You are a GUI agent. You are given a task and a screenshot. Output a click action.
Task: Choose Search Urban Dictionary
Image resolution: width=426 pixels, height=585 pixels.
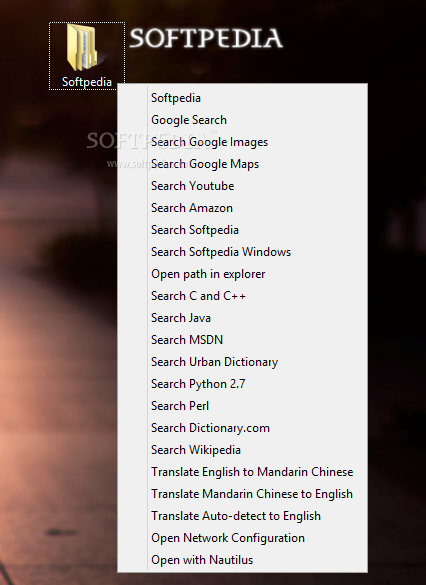[242, 362]
